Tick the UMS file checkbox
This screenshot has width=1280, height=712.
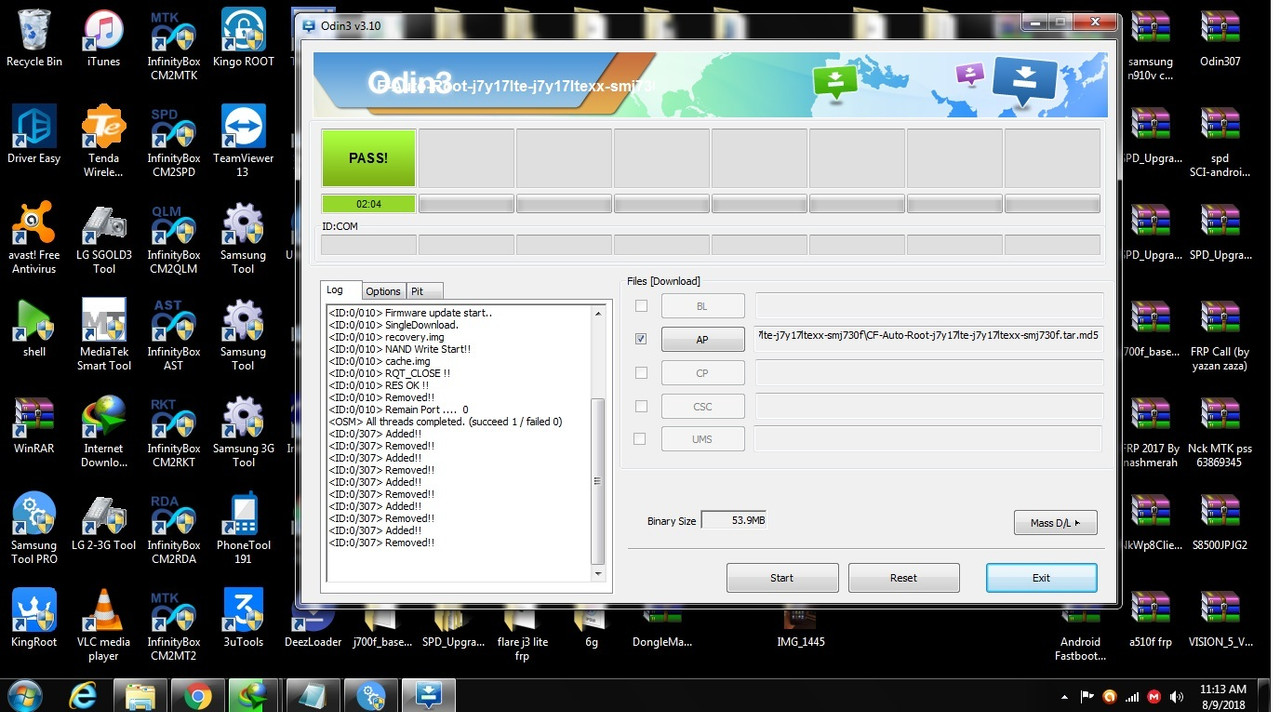[641, 439]
